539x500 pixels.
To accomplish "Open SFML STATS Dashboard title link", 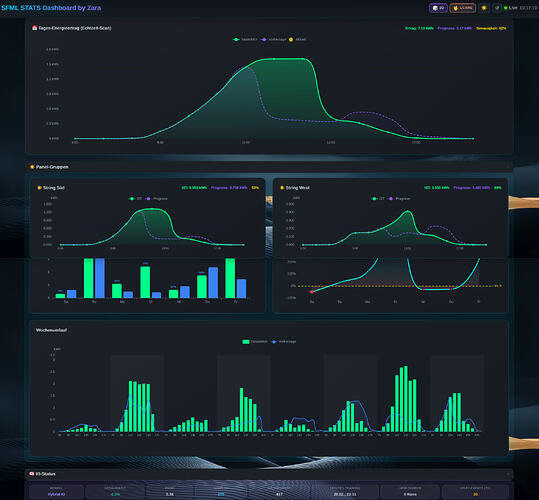I will coord(51,8).
